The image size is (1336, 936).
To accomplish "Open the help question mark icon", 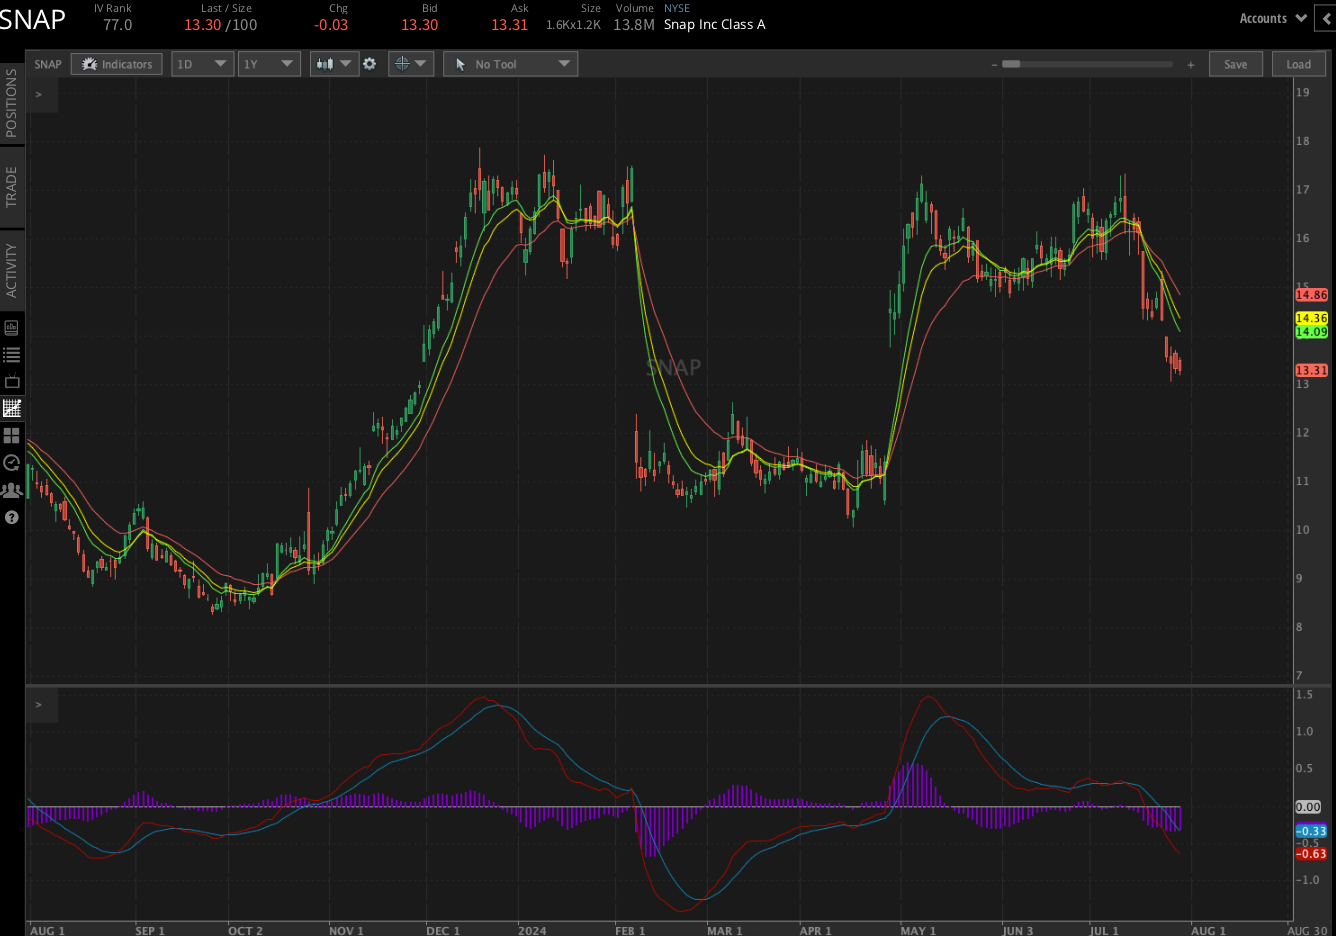I will coord(12,517).
